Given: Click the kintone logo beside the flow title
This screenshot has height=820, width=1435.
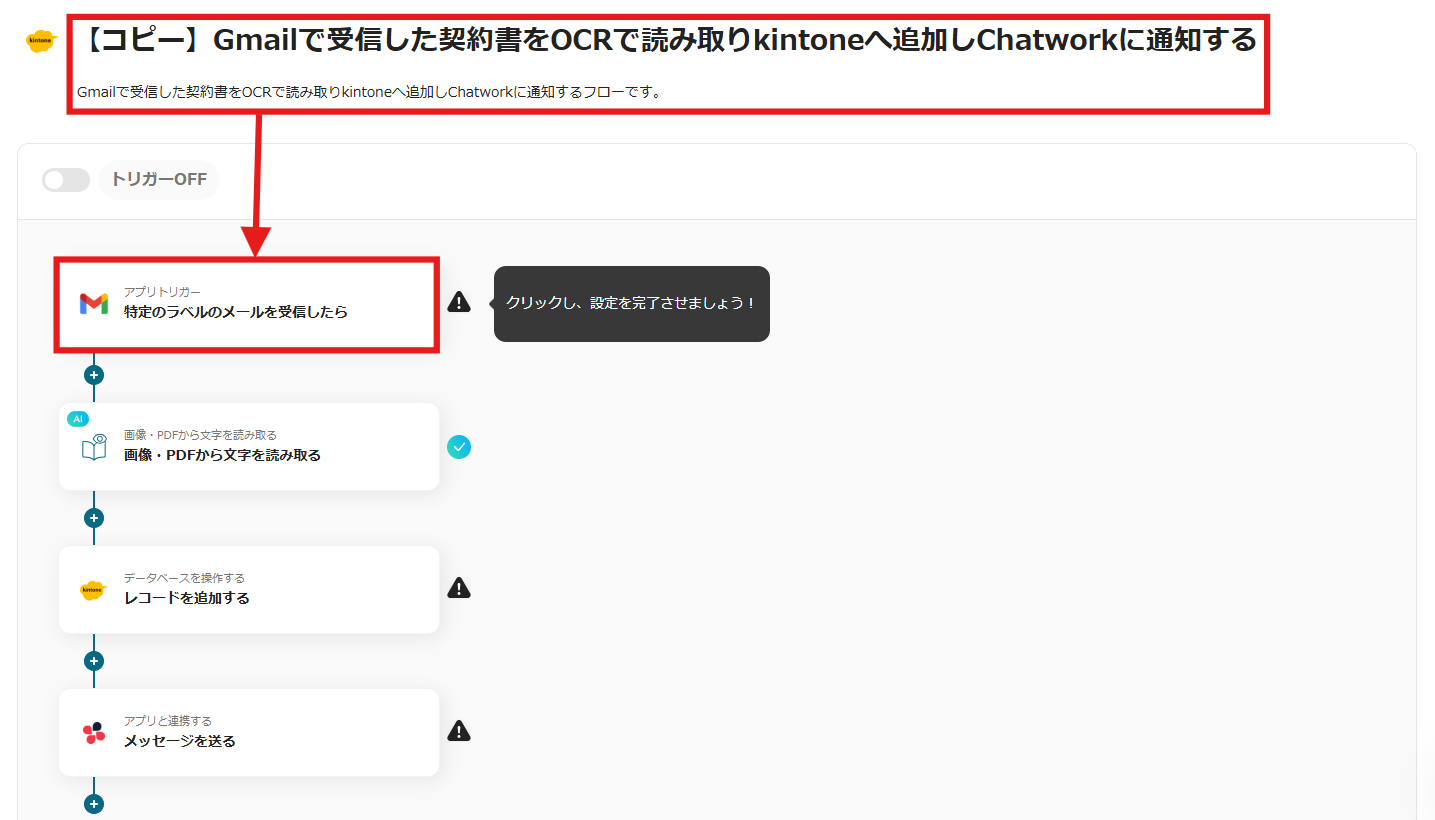Looking at the screenshot, I should (41, 41).
